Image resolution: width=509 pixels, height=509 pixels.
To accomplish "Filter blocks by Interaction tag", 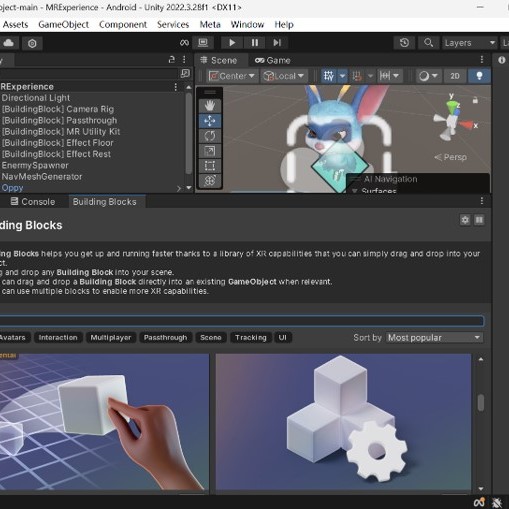I will [58, 337].
